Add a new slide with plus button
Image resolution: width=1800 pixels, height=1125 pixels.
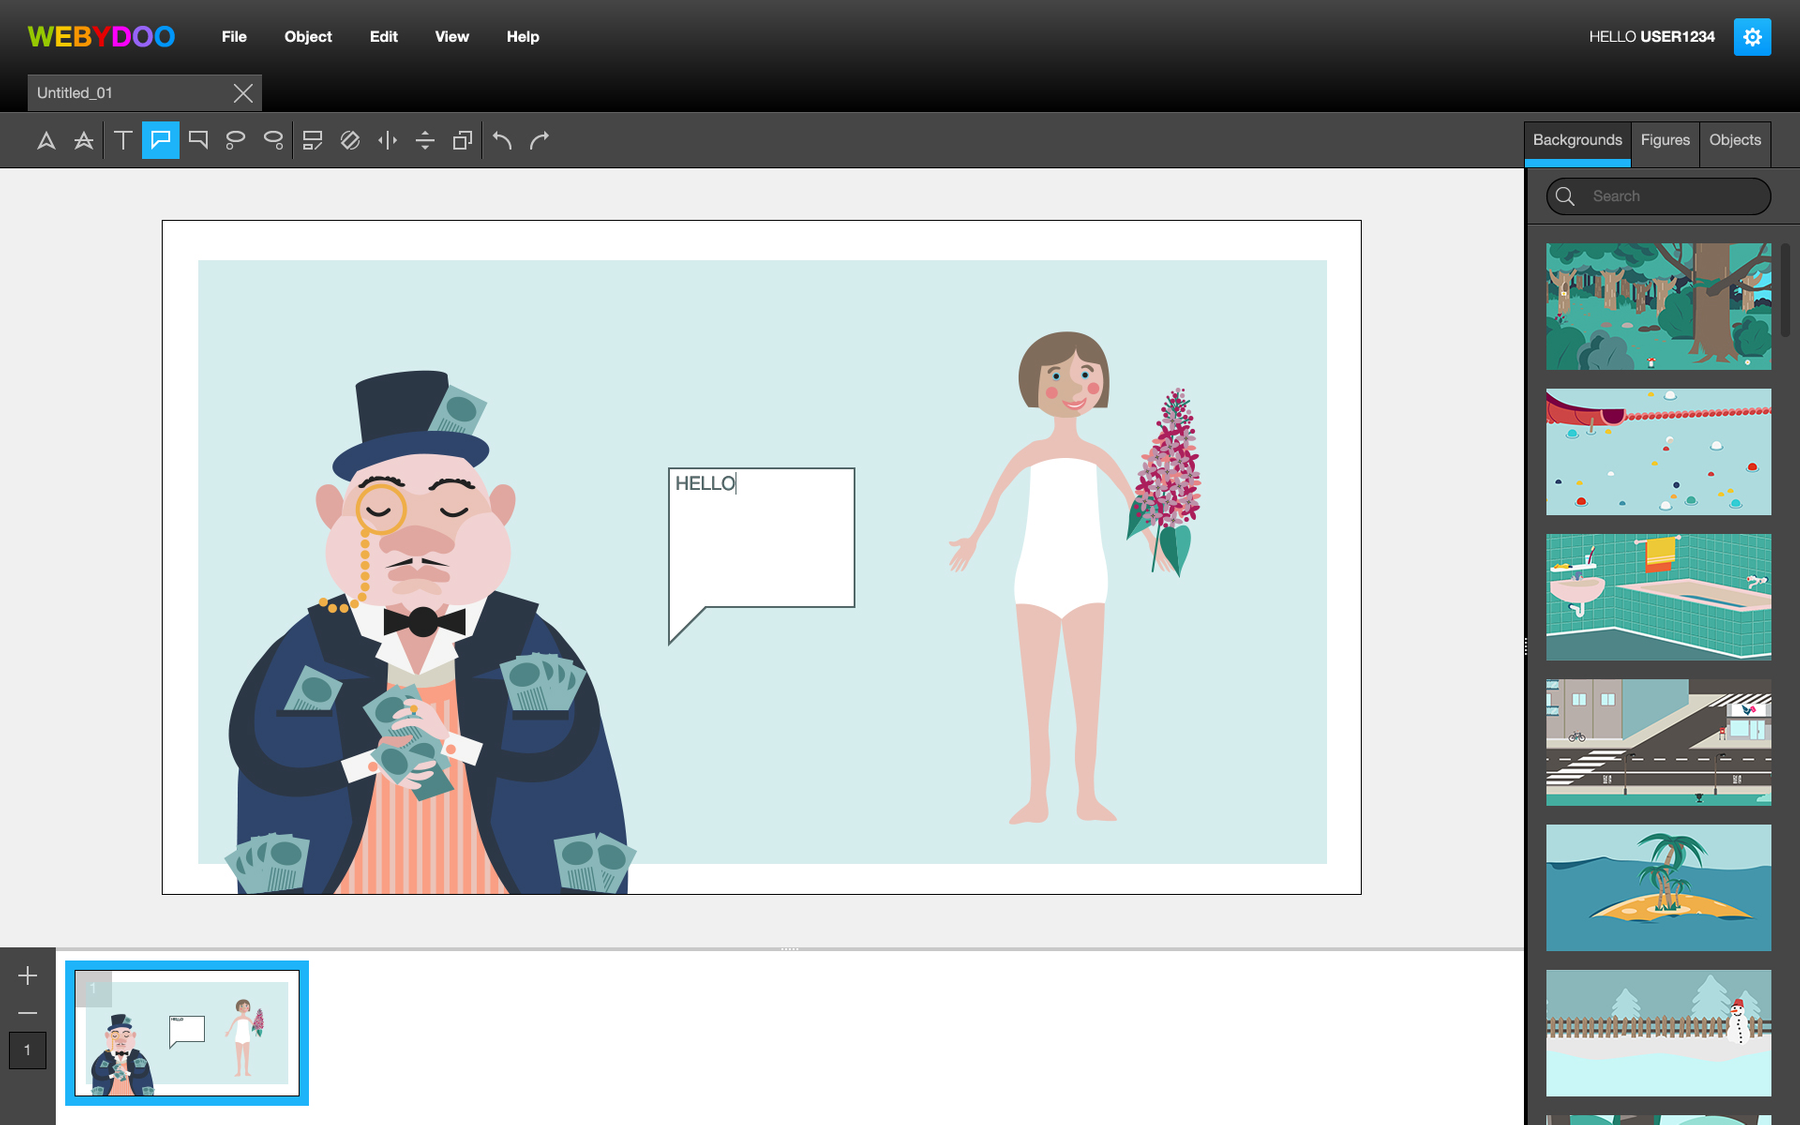[28, 975]
